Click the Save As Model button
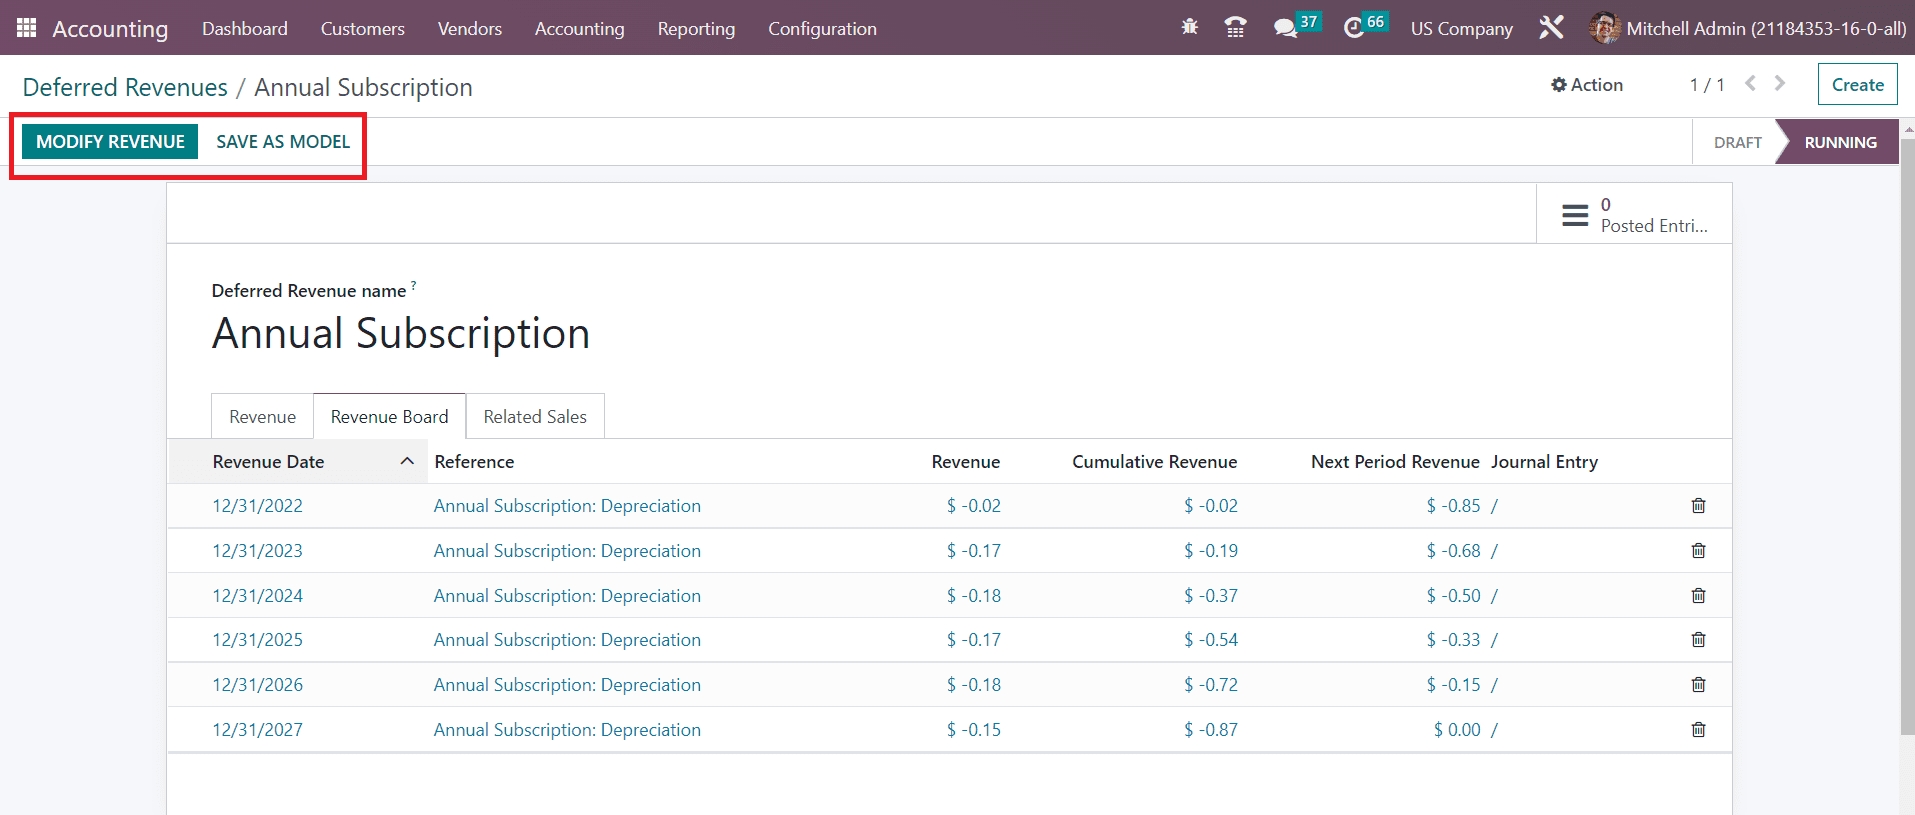1915x815 pixels. (x=283, y=142)
